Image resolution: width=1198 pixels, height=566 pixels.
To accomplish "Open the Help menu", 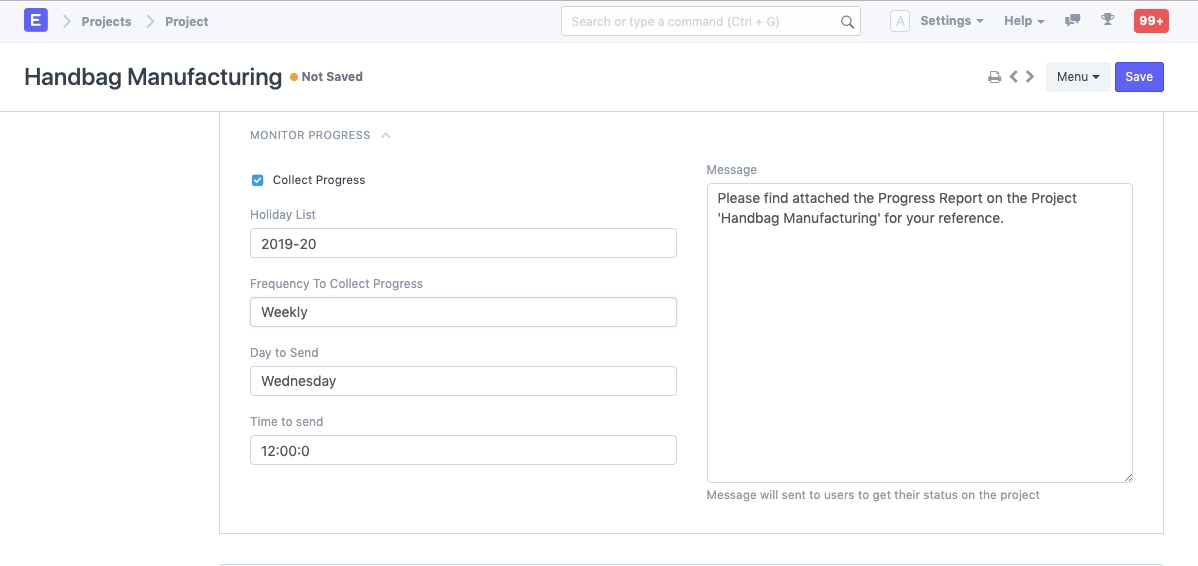I will tap(1023, 21).
